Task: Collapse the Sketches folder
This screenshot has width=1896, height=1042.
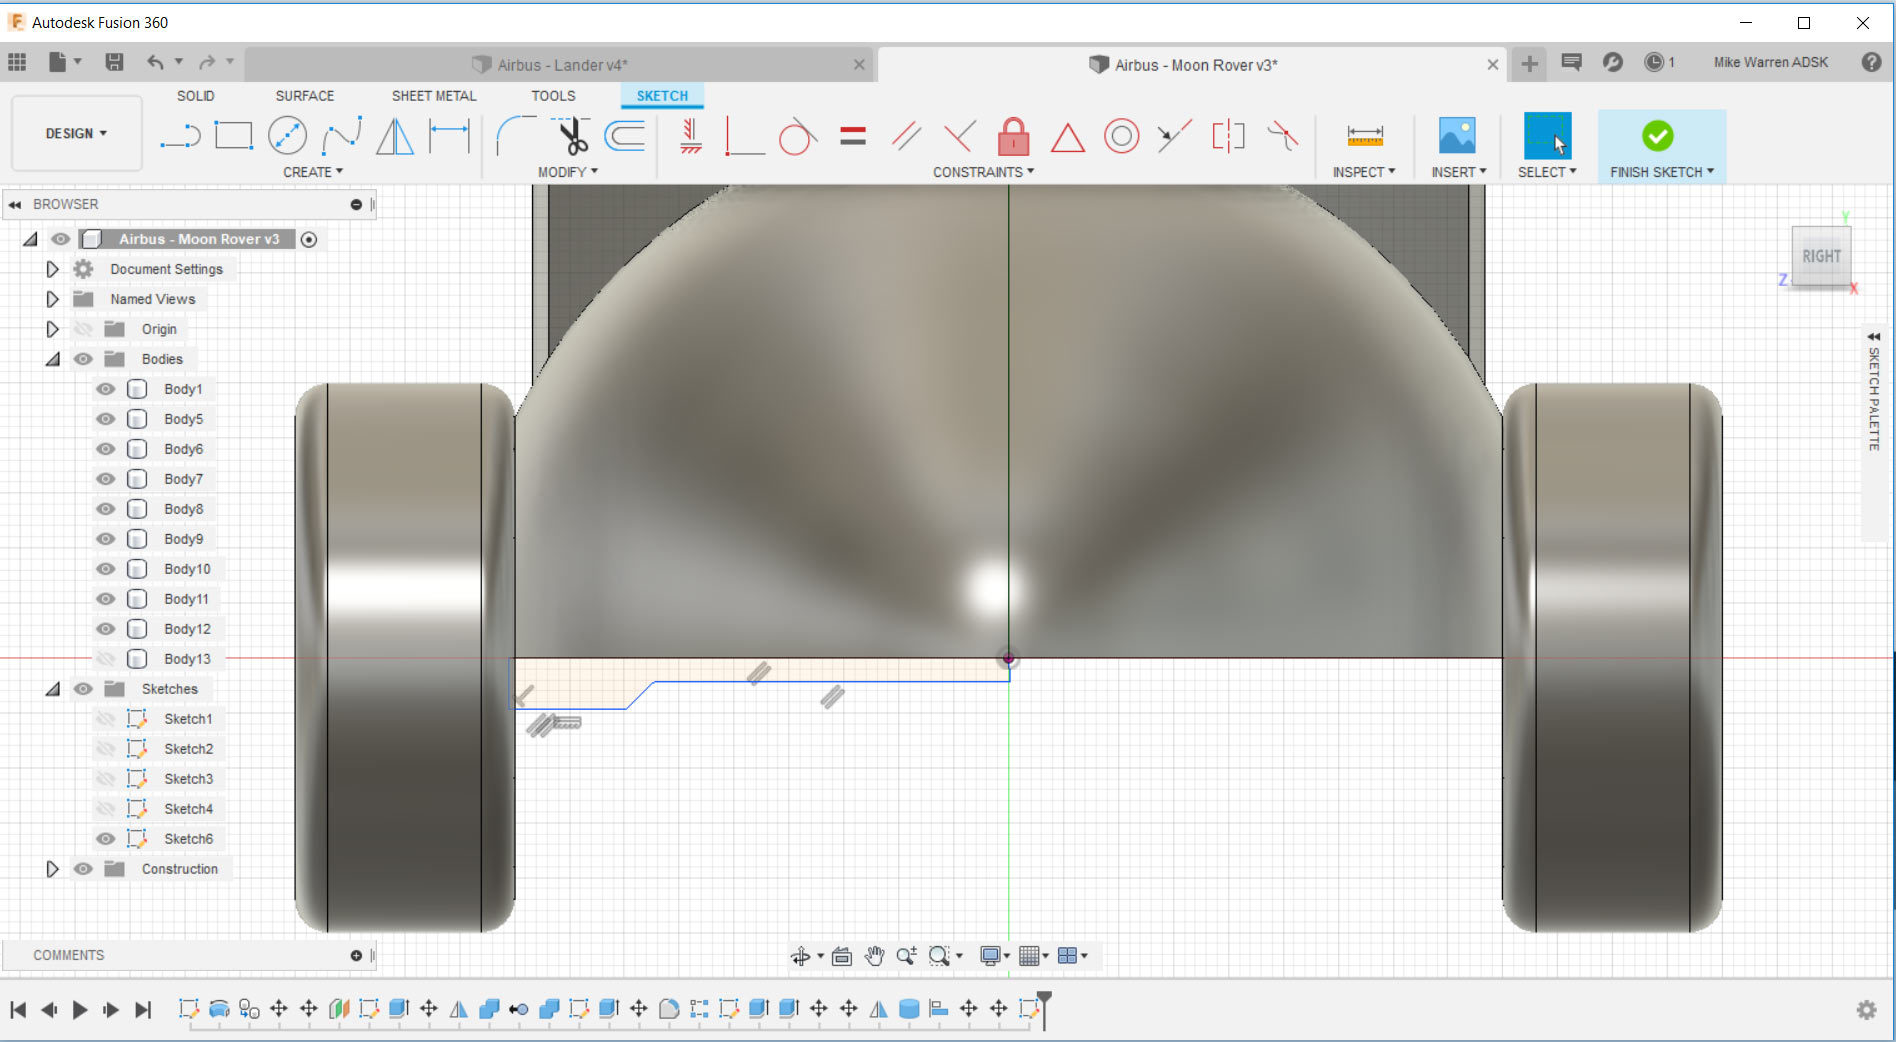Action: (x=52, y=689)
